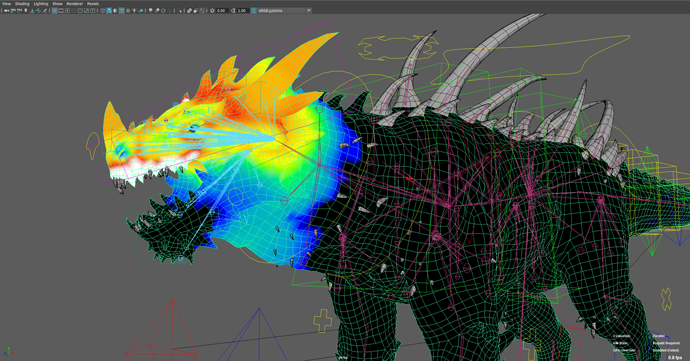
Task: Click the Select Camera icon in panel toolbar
Action: click(7, 10)
